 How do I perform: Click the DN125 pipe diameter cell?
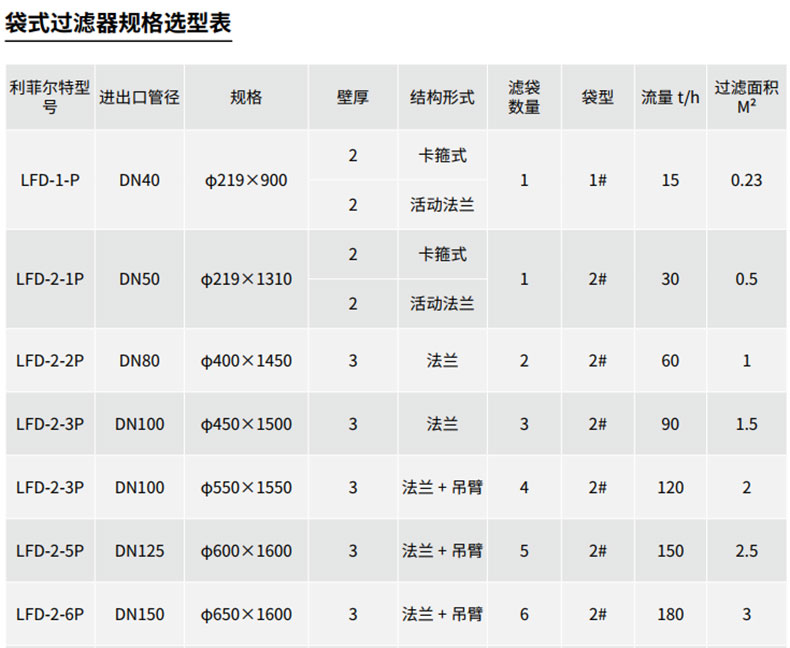[x=139, y=551]
